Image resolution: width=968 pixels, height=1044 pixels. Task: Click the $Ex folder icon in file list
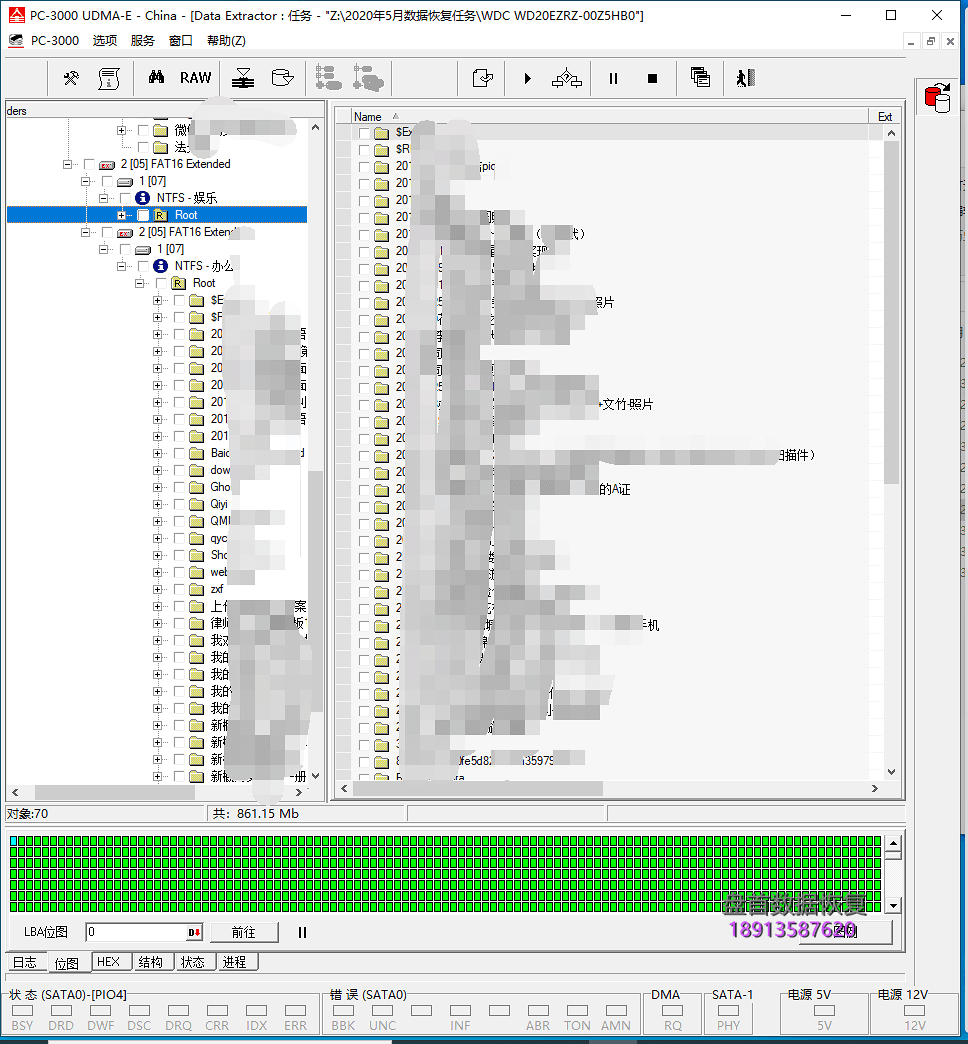click(x=381, y=132)
